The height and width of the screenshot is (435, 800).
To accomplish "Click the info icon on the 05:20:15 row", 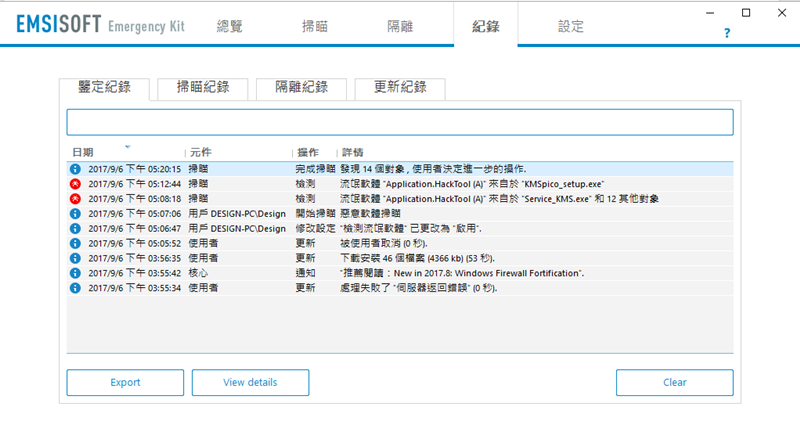I will coord(75,169).
